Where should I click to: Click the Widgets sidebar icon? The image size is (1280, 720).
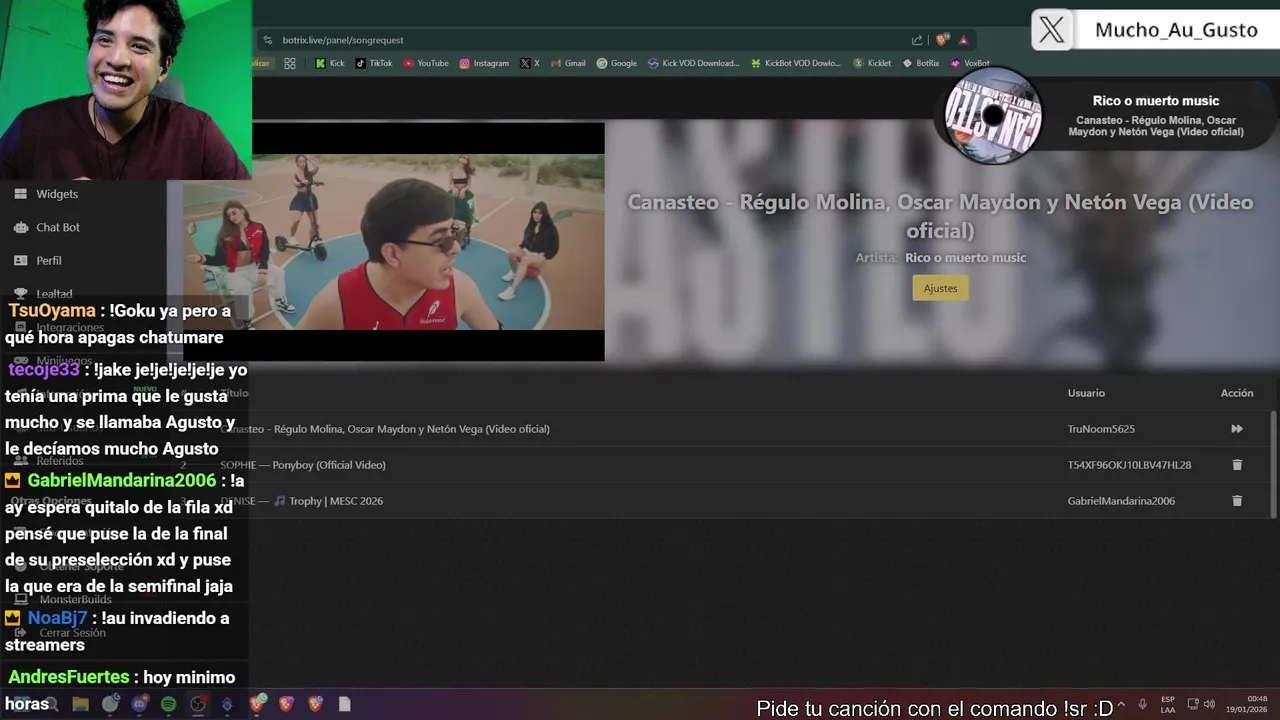click(20, 194)
